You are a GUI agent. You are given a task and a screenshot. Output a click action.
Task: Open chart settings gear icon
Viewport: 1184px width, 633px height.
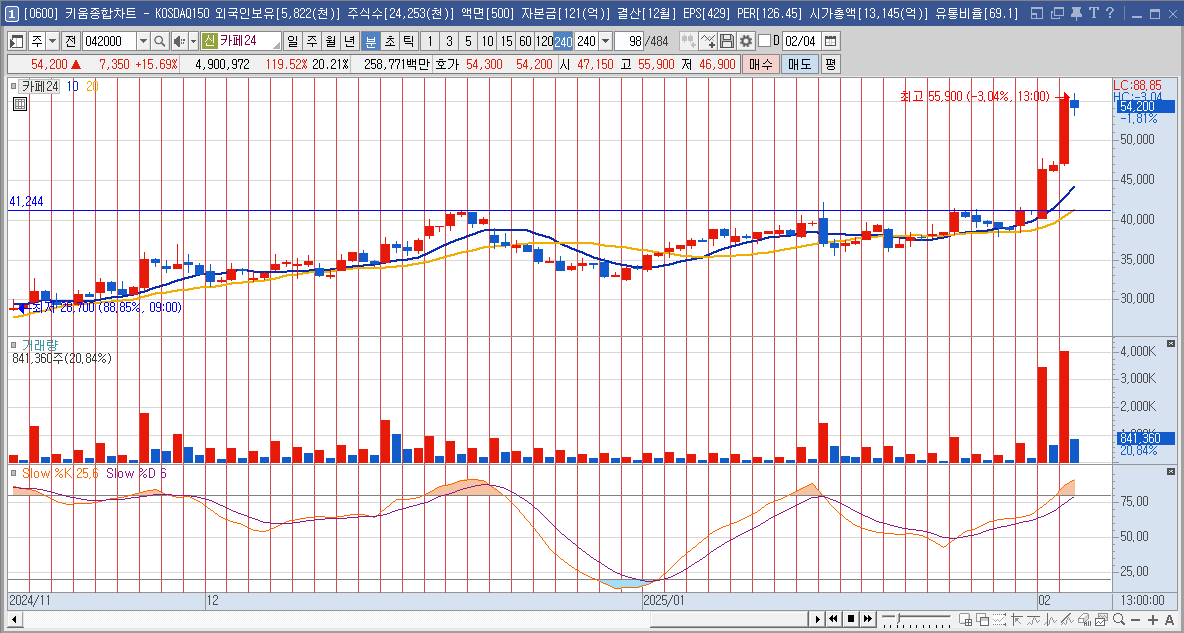pyautogui.click(x=746, y=42)
